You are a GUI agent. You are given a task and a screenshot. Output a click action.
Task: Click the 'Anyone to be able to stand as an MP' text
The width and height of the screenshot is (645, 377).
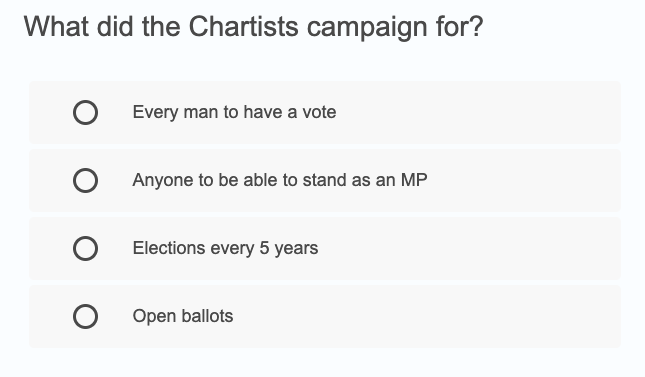point(280,180)
